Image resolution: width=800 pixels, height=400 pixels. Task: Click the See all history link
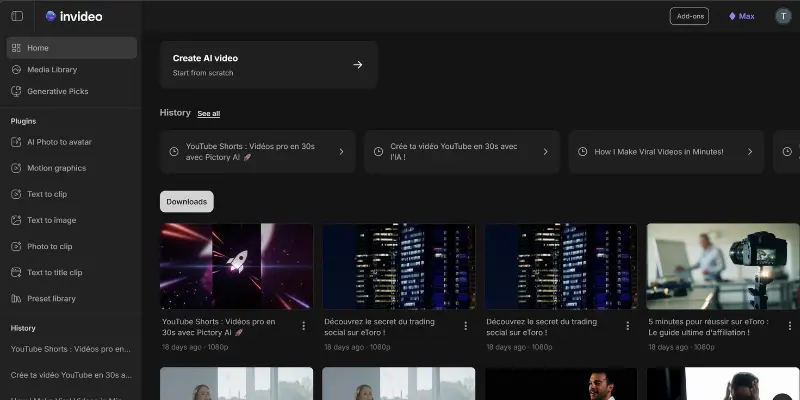[209, 113]
